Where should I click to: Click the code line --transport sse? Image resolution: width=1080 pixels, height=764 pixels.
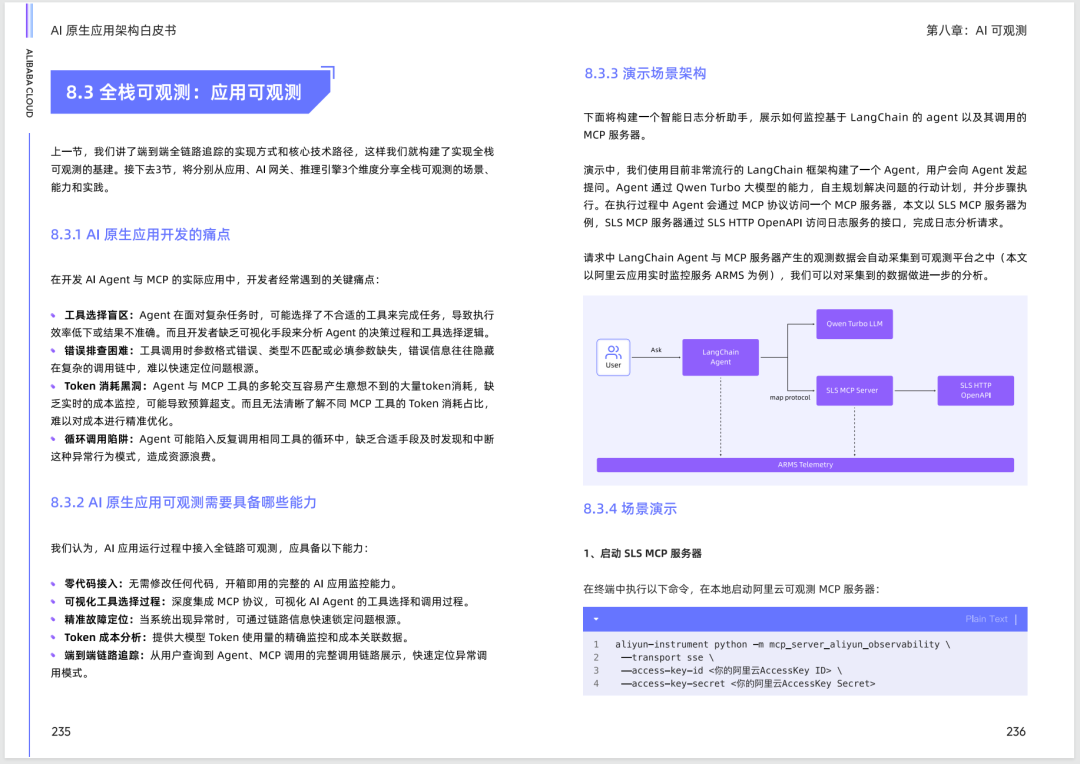(667, 658)
